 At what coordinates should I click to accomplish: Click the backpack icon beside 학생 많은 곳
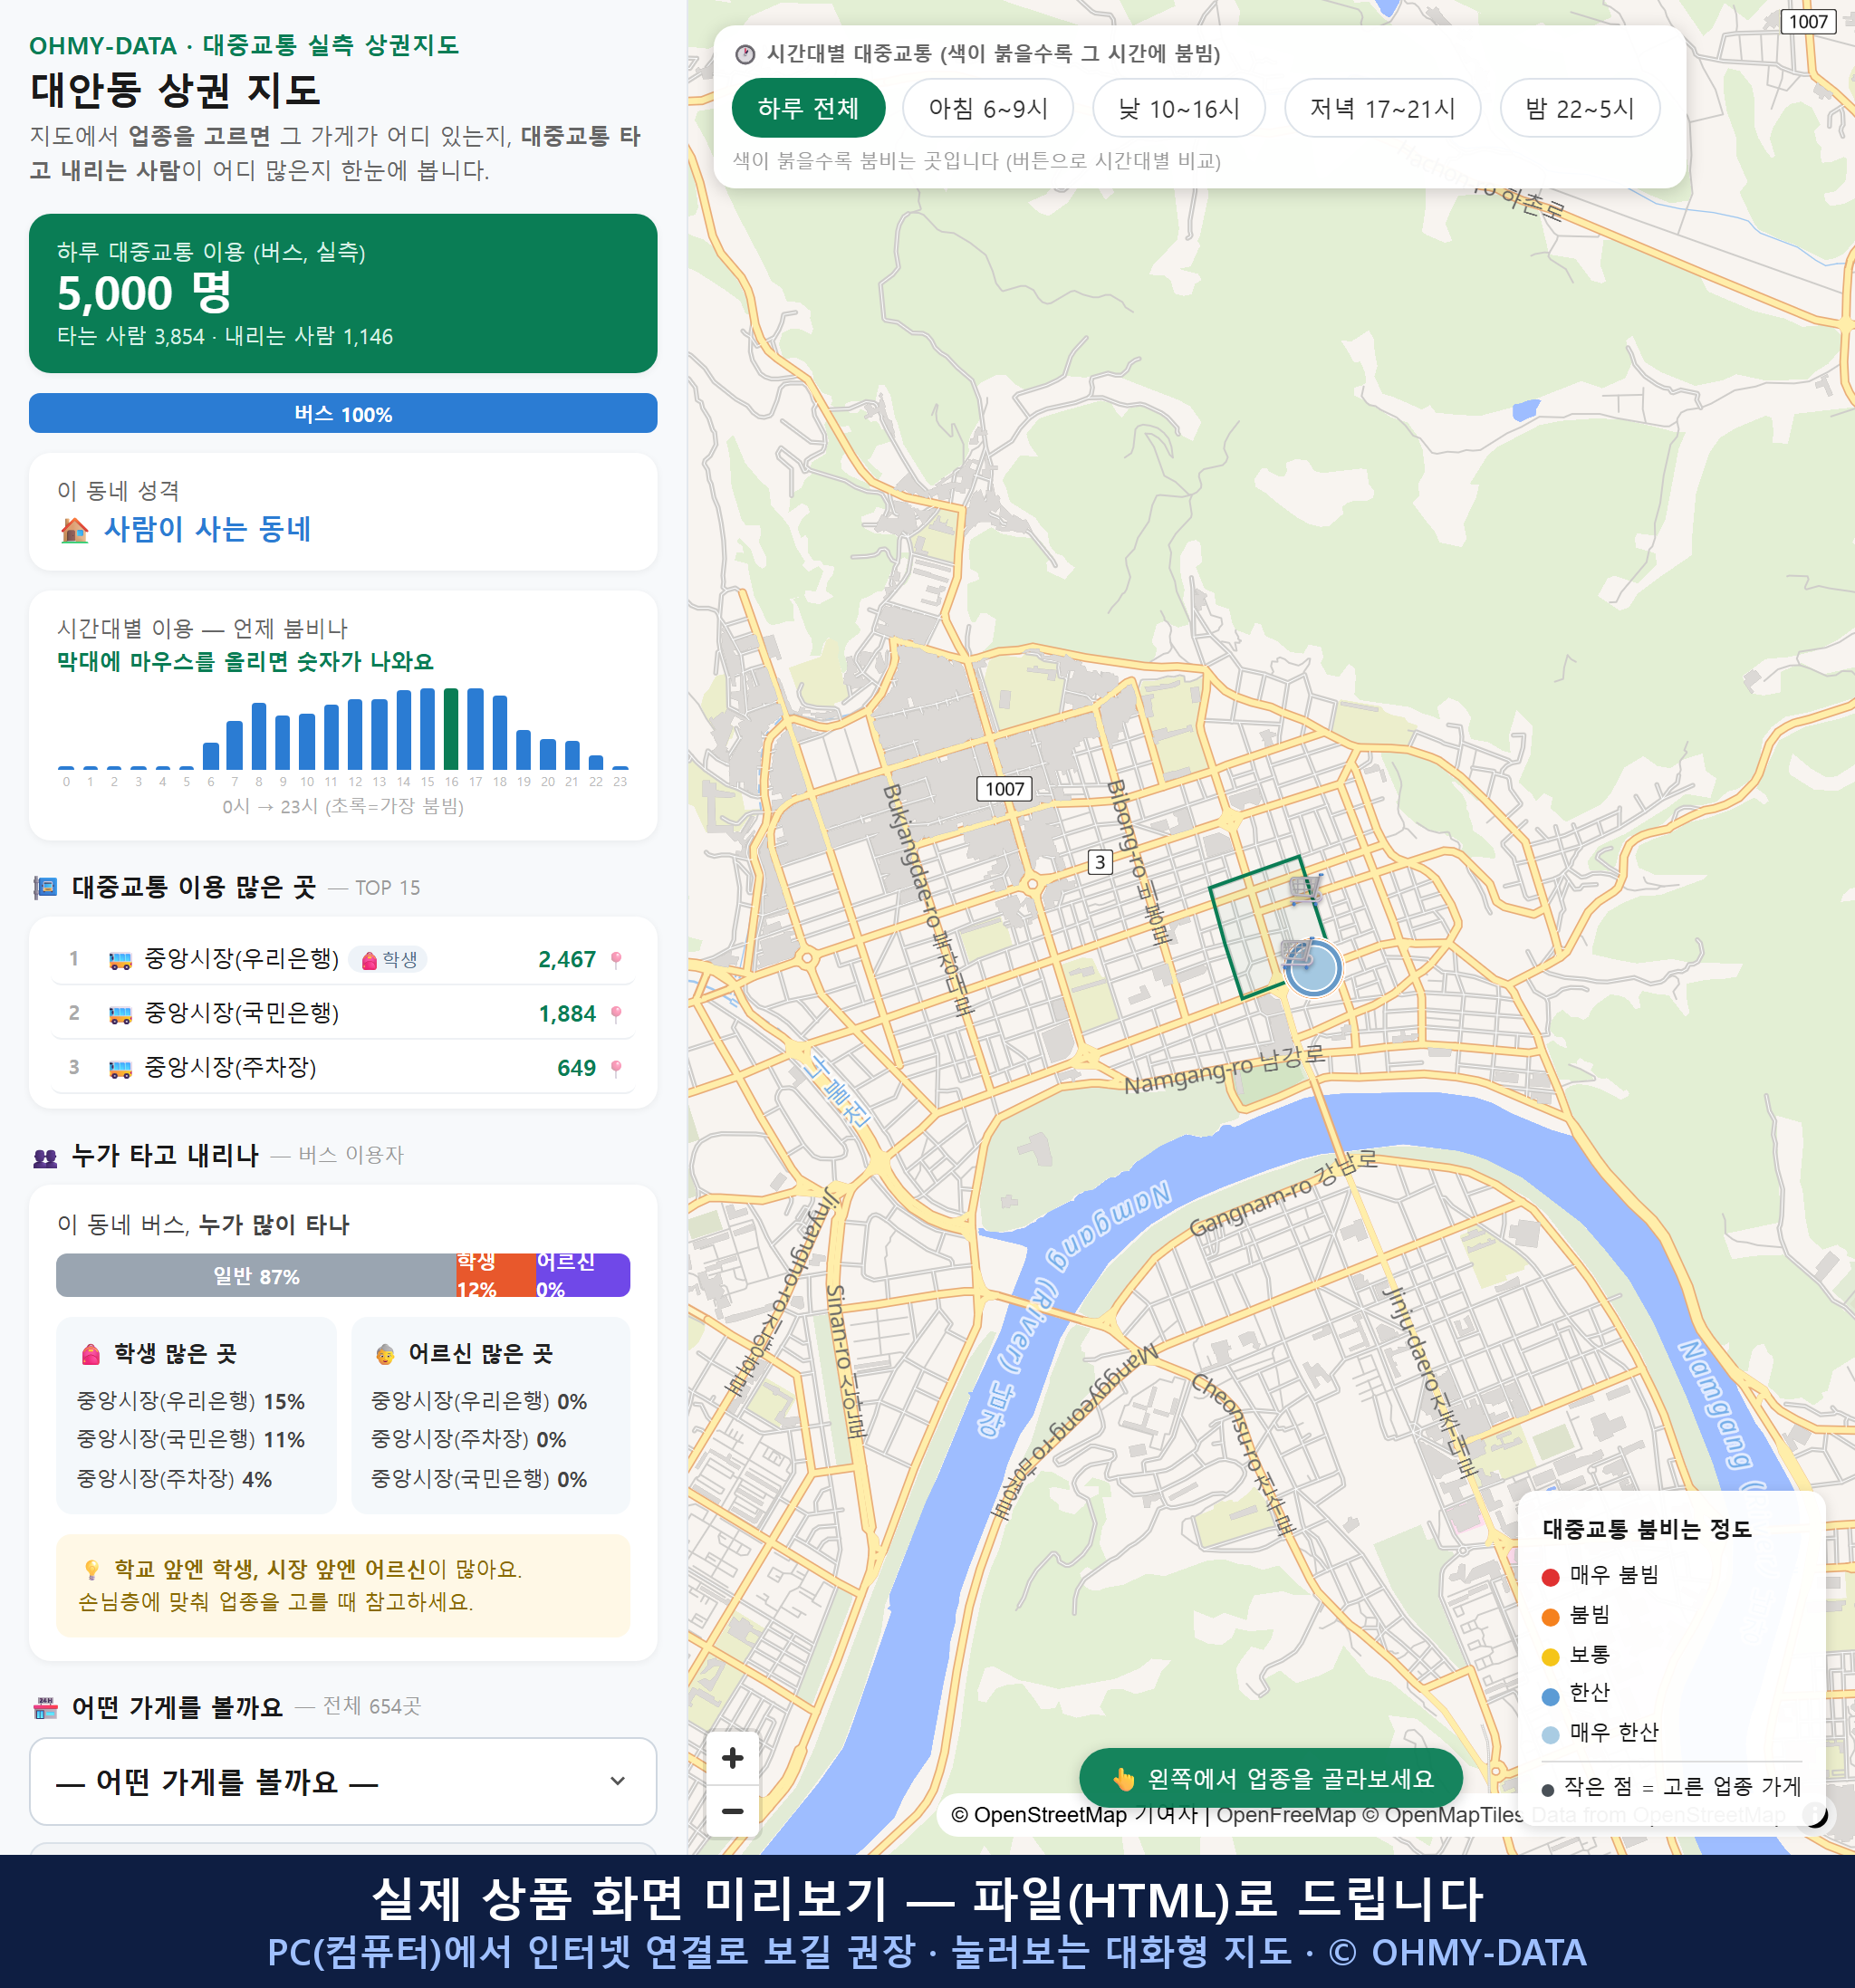coord(91,1354)
